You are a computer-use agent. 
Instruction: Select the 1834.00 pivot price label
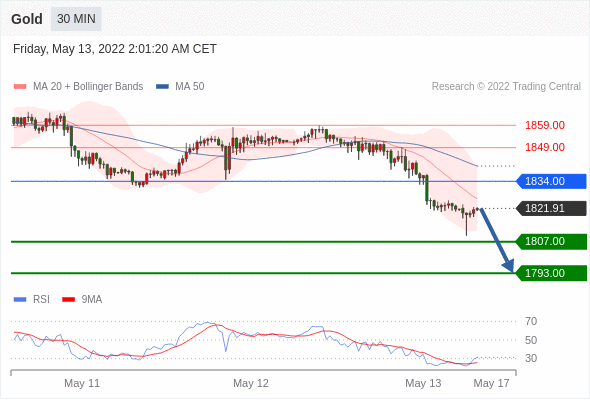(x=551, y=181)
